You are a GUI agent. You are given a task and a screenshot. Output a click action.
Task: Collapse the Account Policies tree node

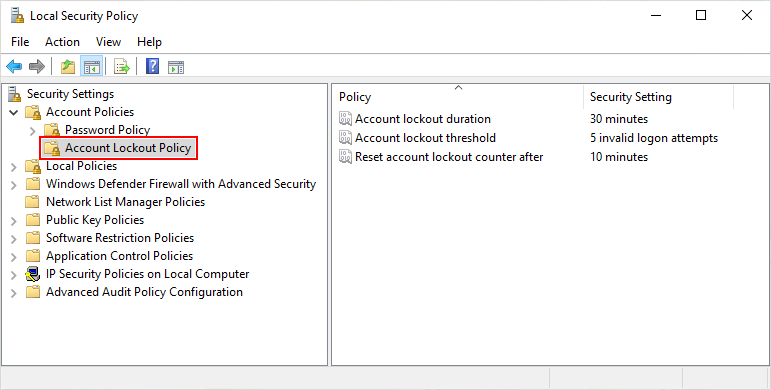pyautogui.click(x=14, y=113)
